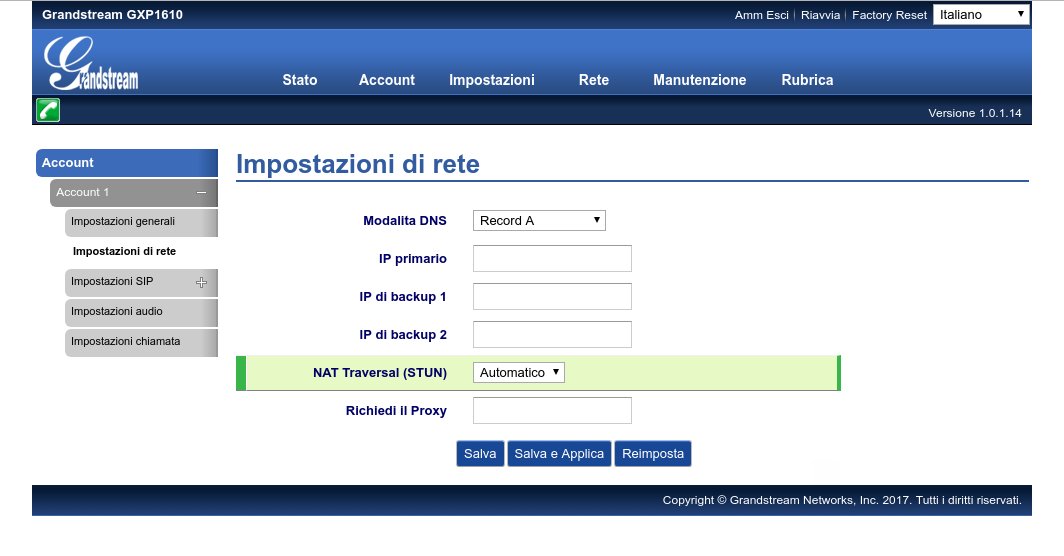Screen dimensions: 1064x556
Task: Focus the IP primario input field
Action: point(552,259)
